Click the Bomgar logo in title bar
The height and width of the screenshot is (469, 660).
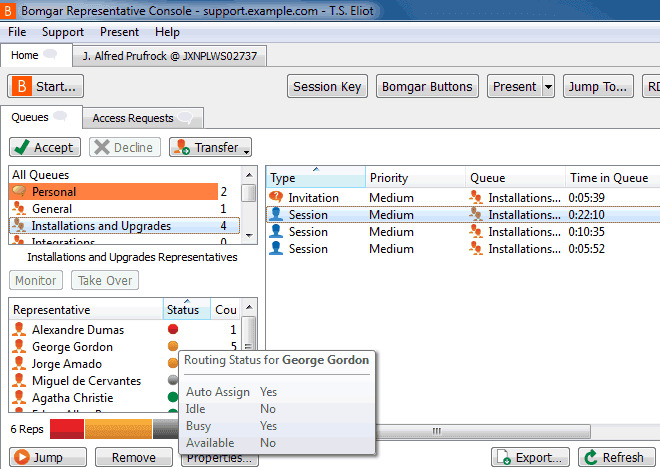click(8, 10)
